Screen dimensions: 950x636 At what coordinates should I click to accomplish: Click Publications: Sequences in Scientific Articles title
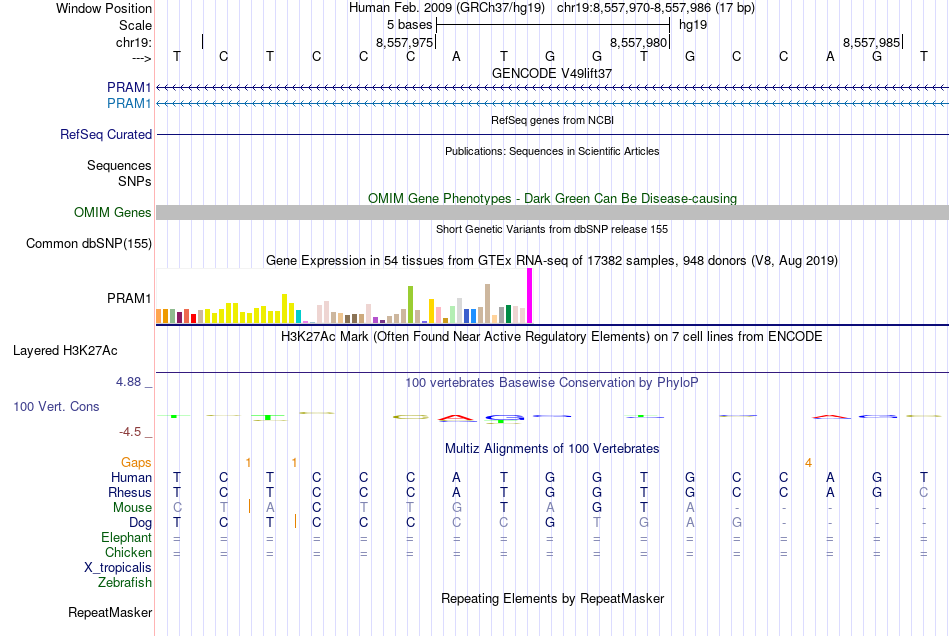coord(552,151)
